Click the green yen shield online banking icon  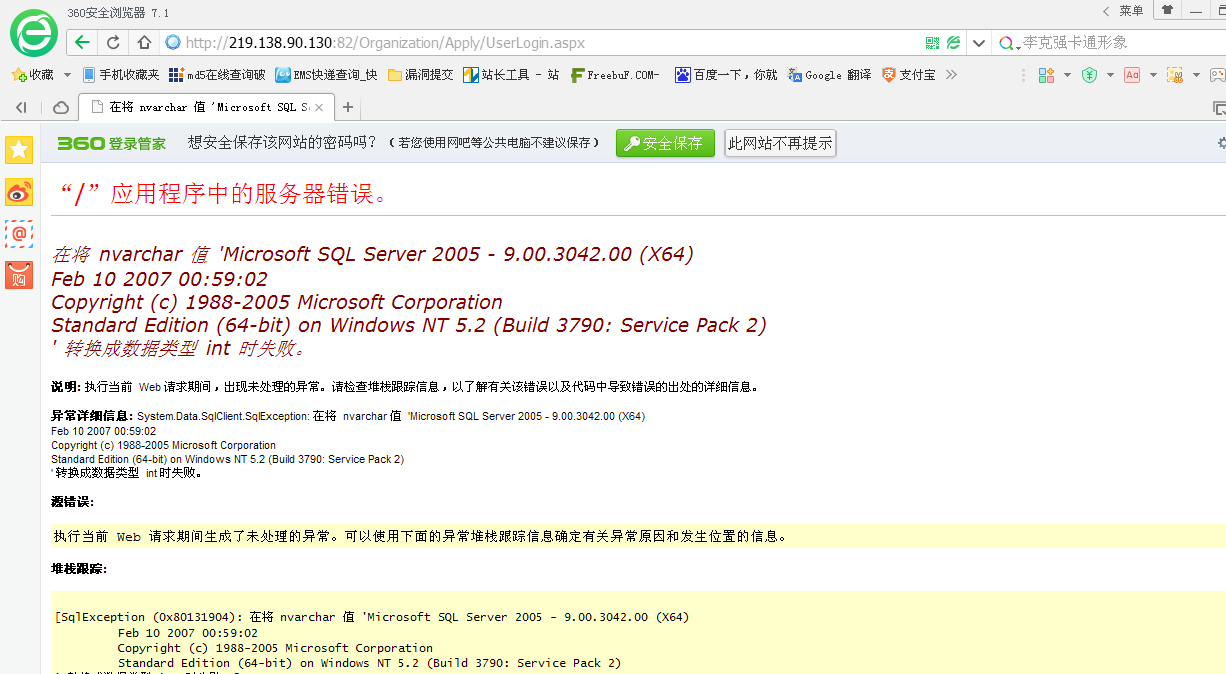1089,75
